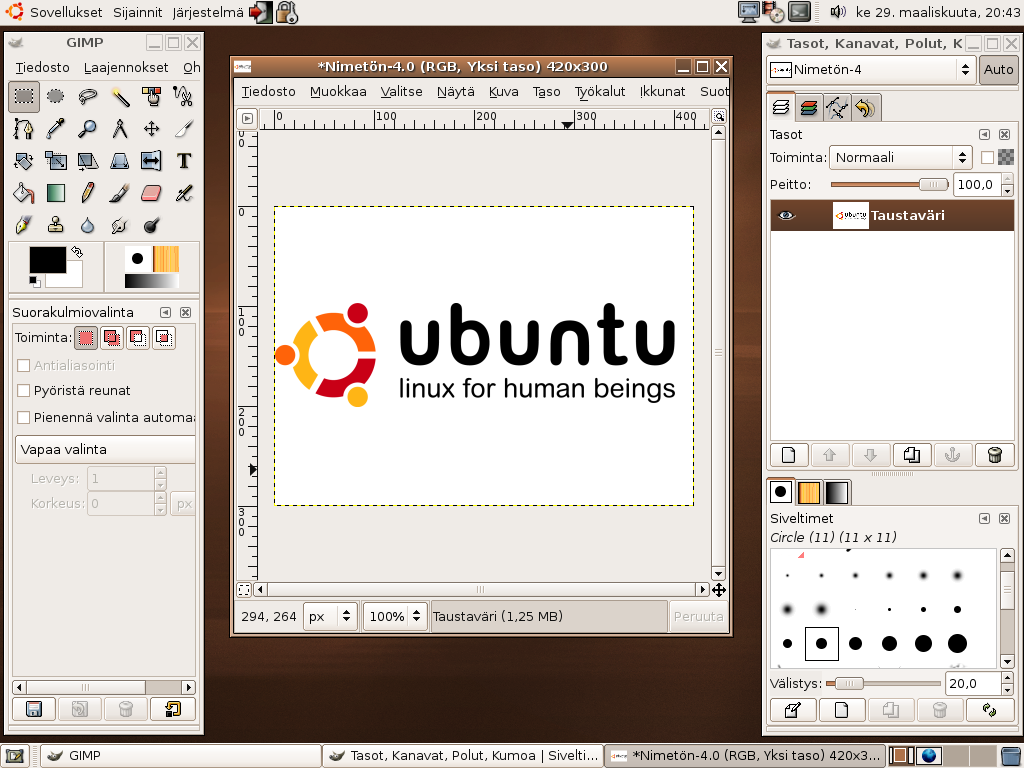Viewport: 1024px width, 768px height.
Task: Open Sovellukset menu in top panel
Action: click(66, 12)
